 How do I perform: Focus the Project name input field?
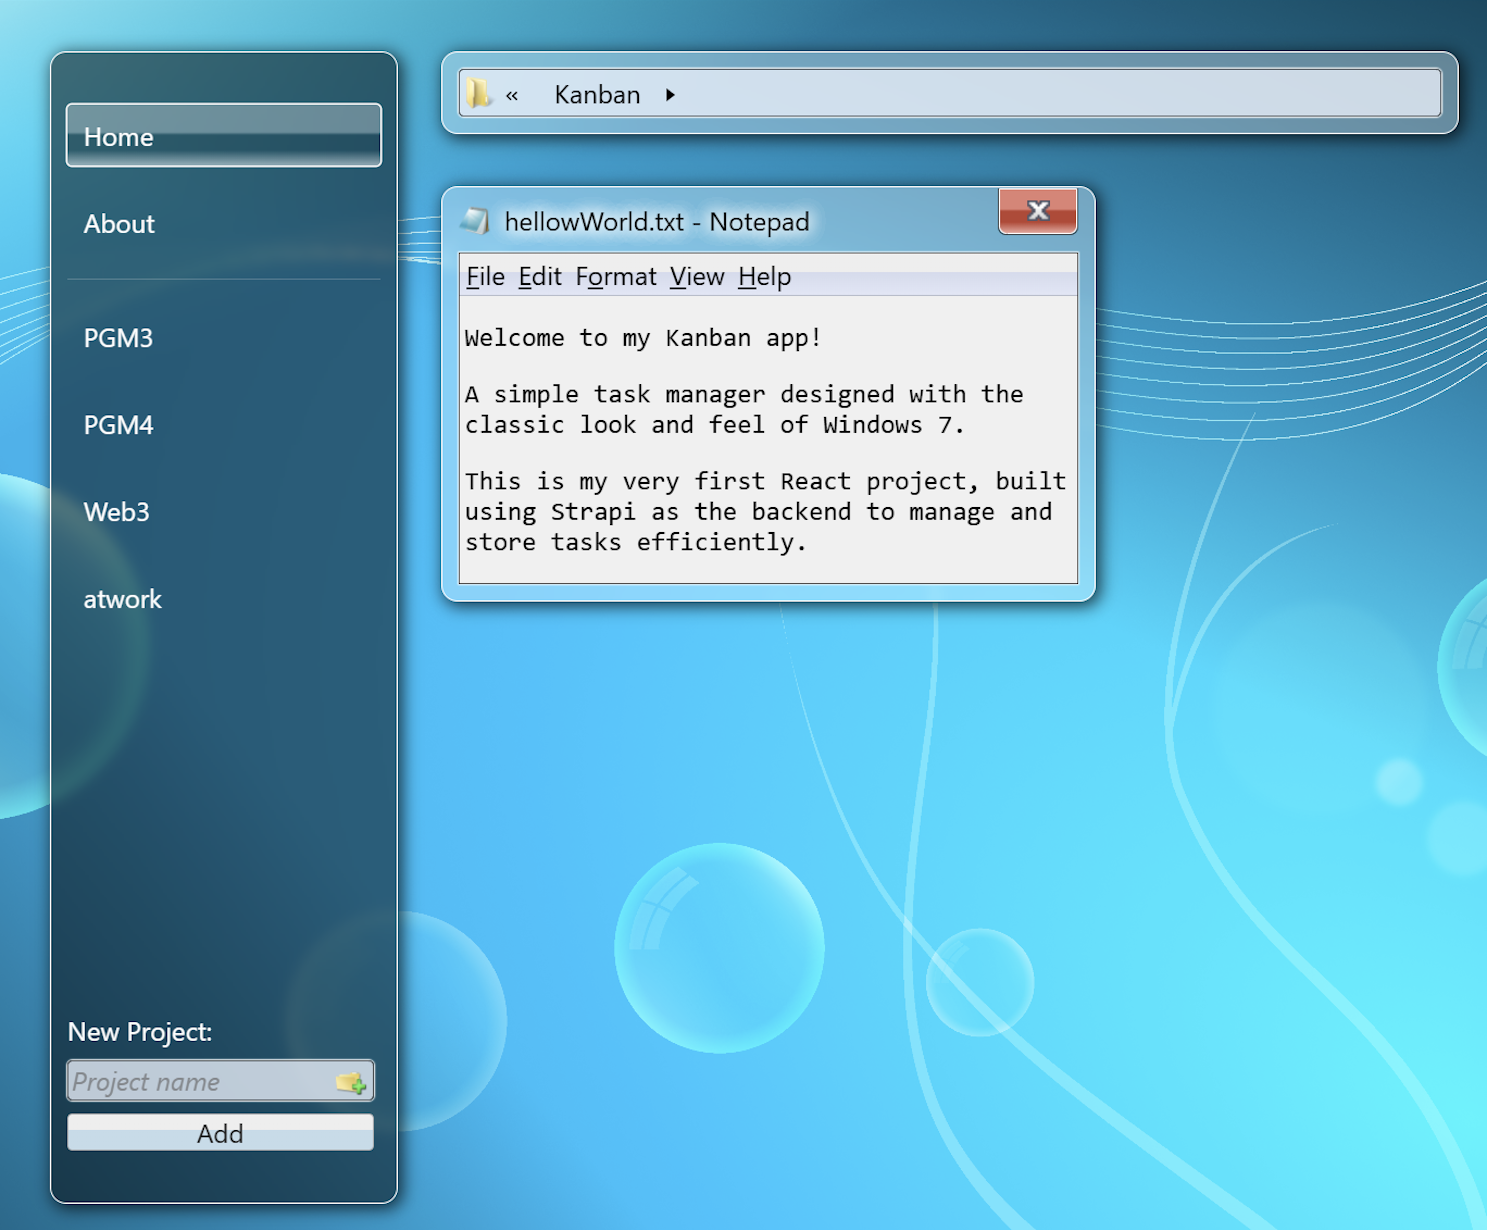click(200, 1082)
